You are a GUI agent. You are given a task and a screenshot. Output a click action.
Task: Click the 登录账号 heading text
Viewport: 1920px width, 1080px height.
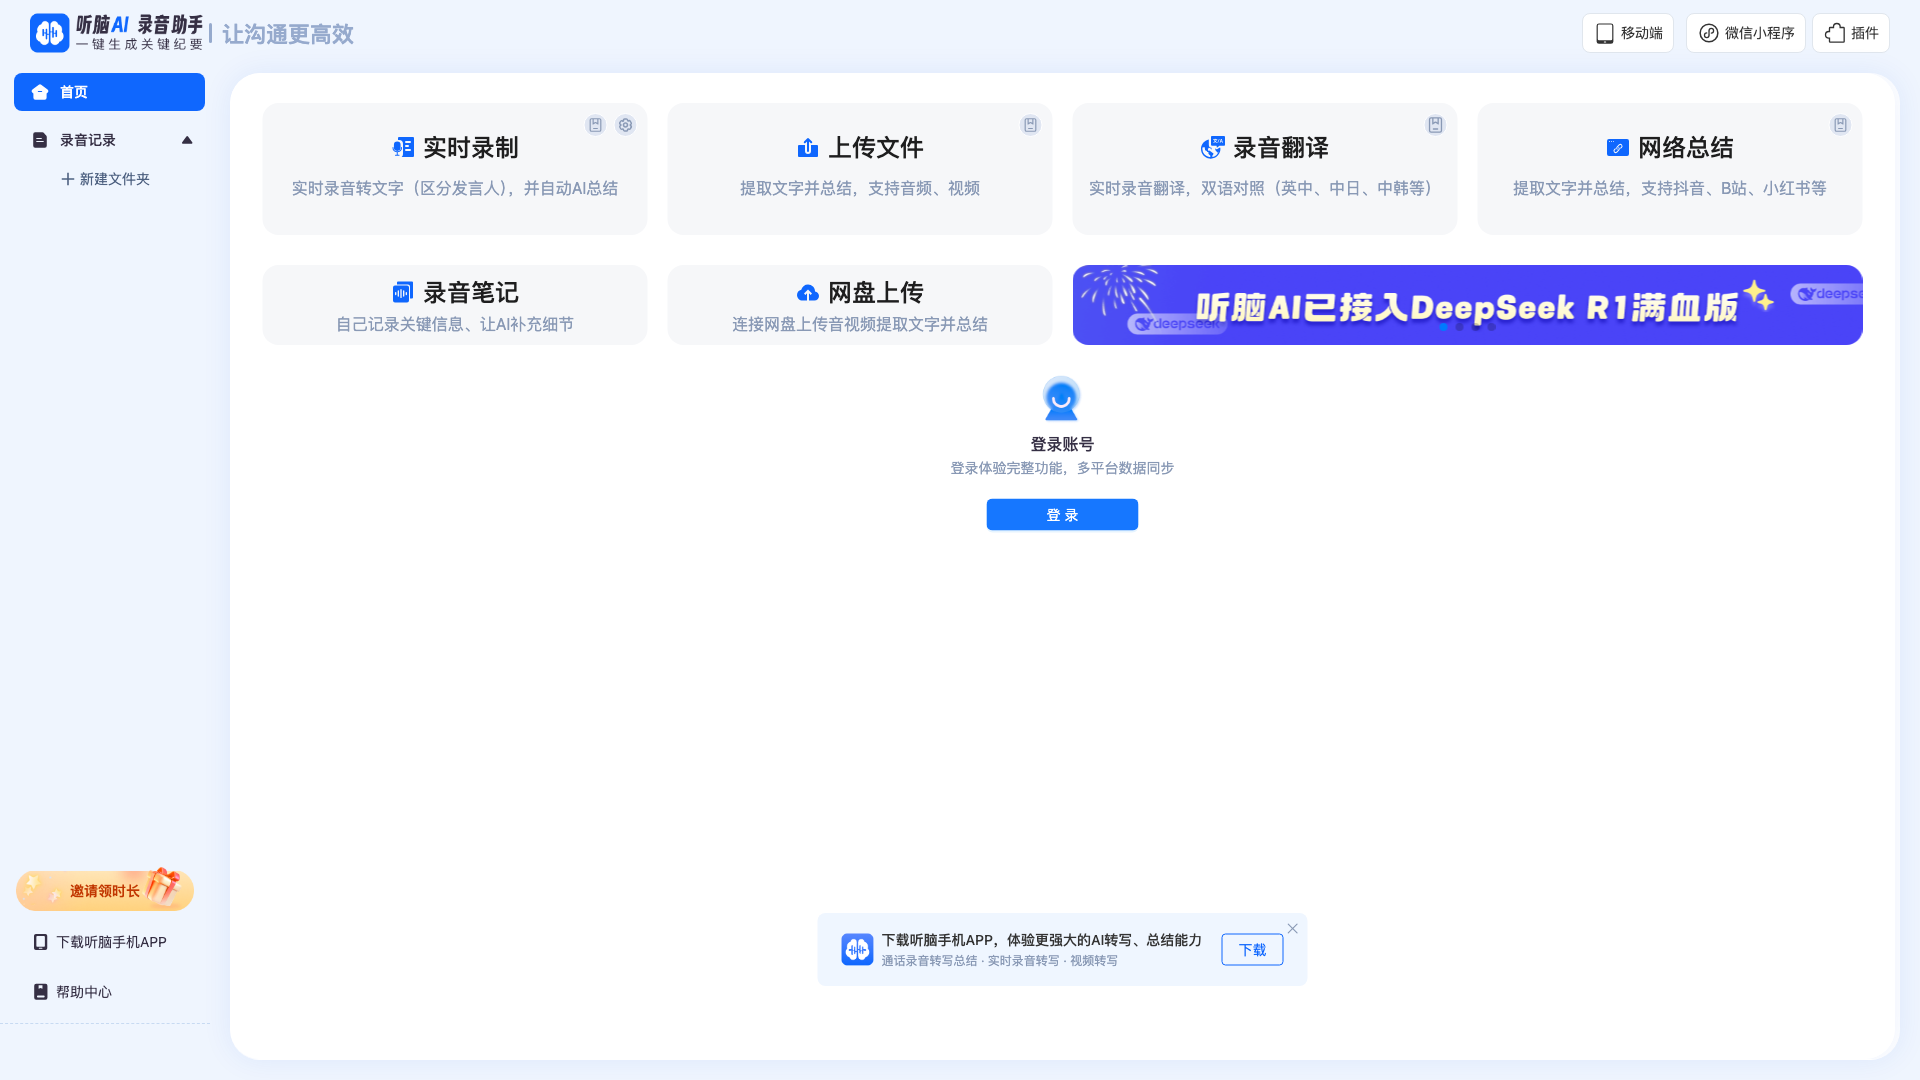(x=1062, y=444)
